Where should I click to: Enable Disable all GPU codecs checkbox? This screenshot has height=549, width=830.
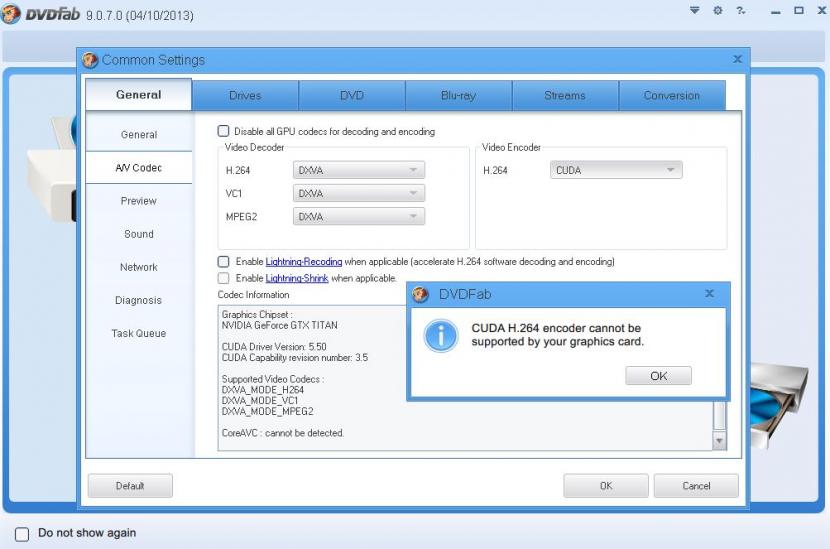click(x=224, y=131)
